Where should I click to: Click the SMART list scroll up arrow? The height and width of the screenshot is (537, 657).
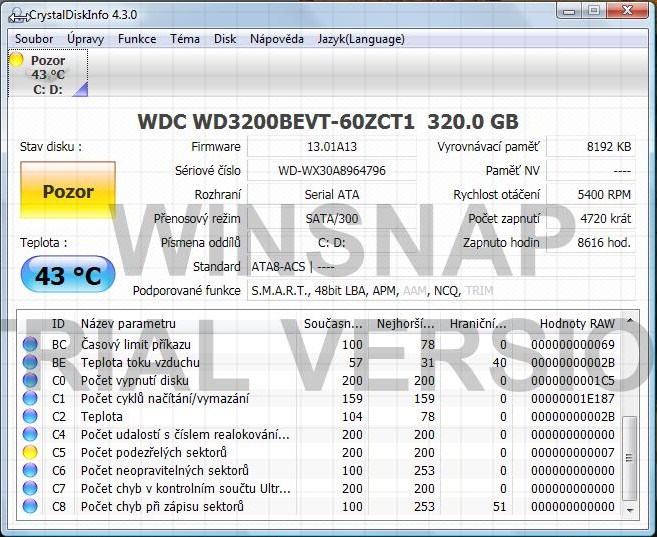click(x=629, y=321)
